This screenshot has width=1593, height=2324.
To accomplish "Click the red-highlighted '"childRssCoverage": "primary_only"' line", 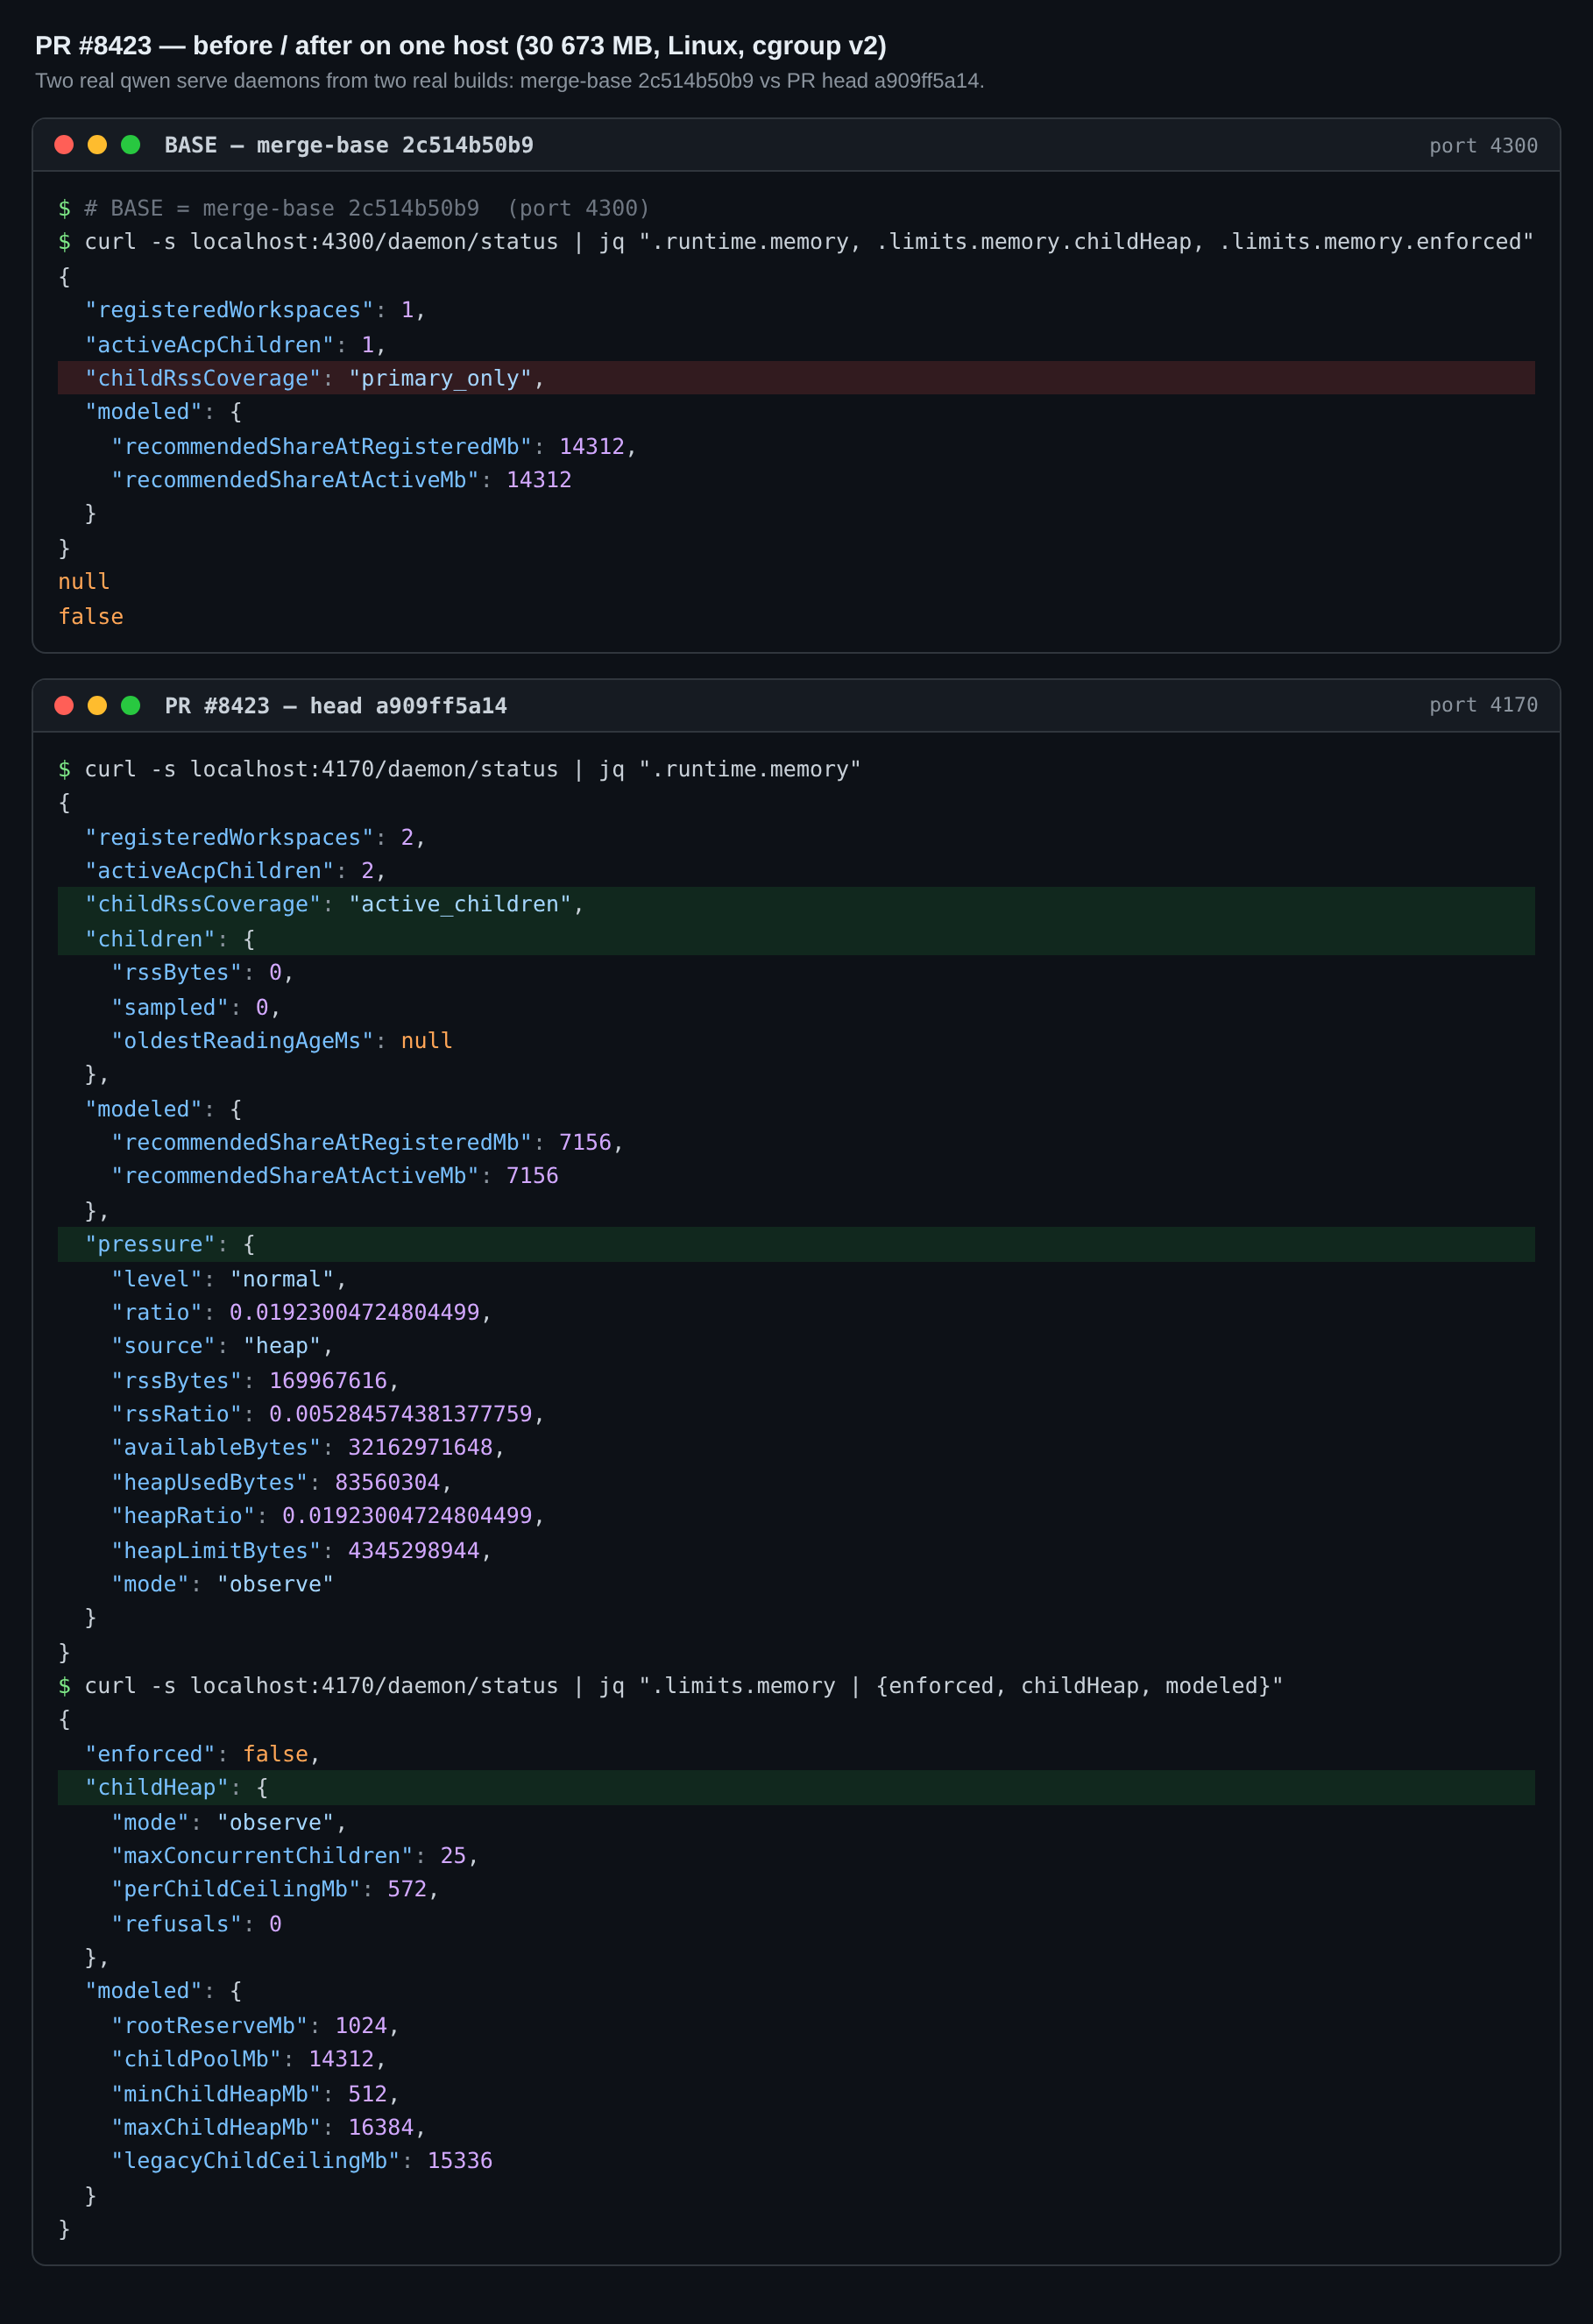I will coord(796,378).
